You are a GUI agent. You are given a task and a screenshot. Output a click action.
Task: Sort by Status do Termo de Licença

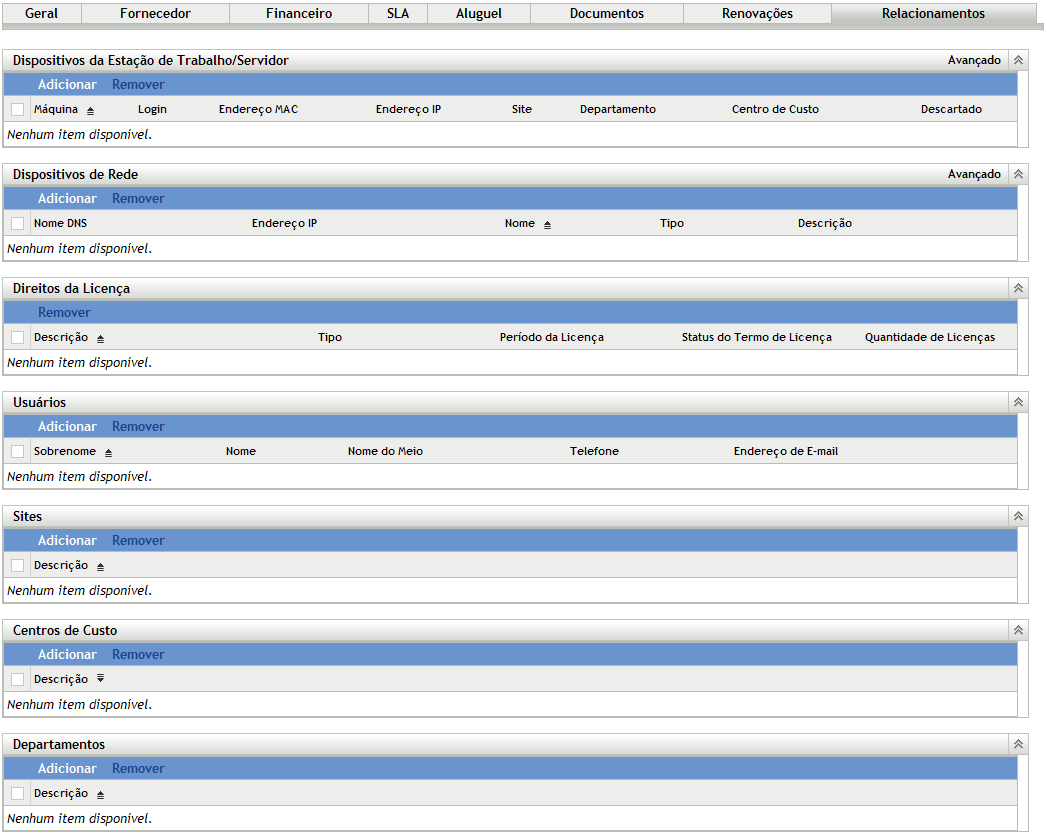pos(757,338)
